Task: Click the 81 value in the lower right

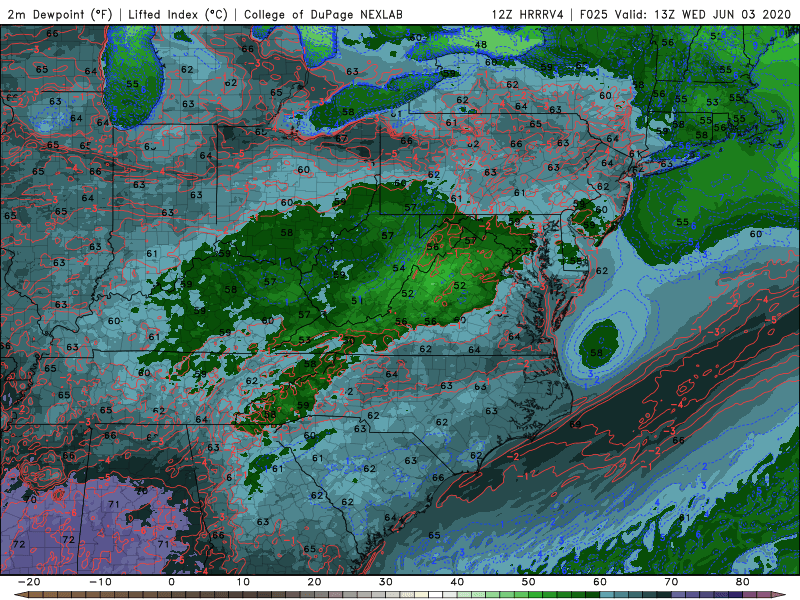Action: click(x=685, y=517)
